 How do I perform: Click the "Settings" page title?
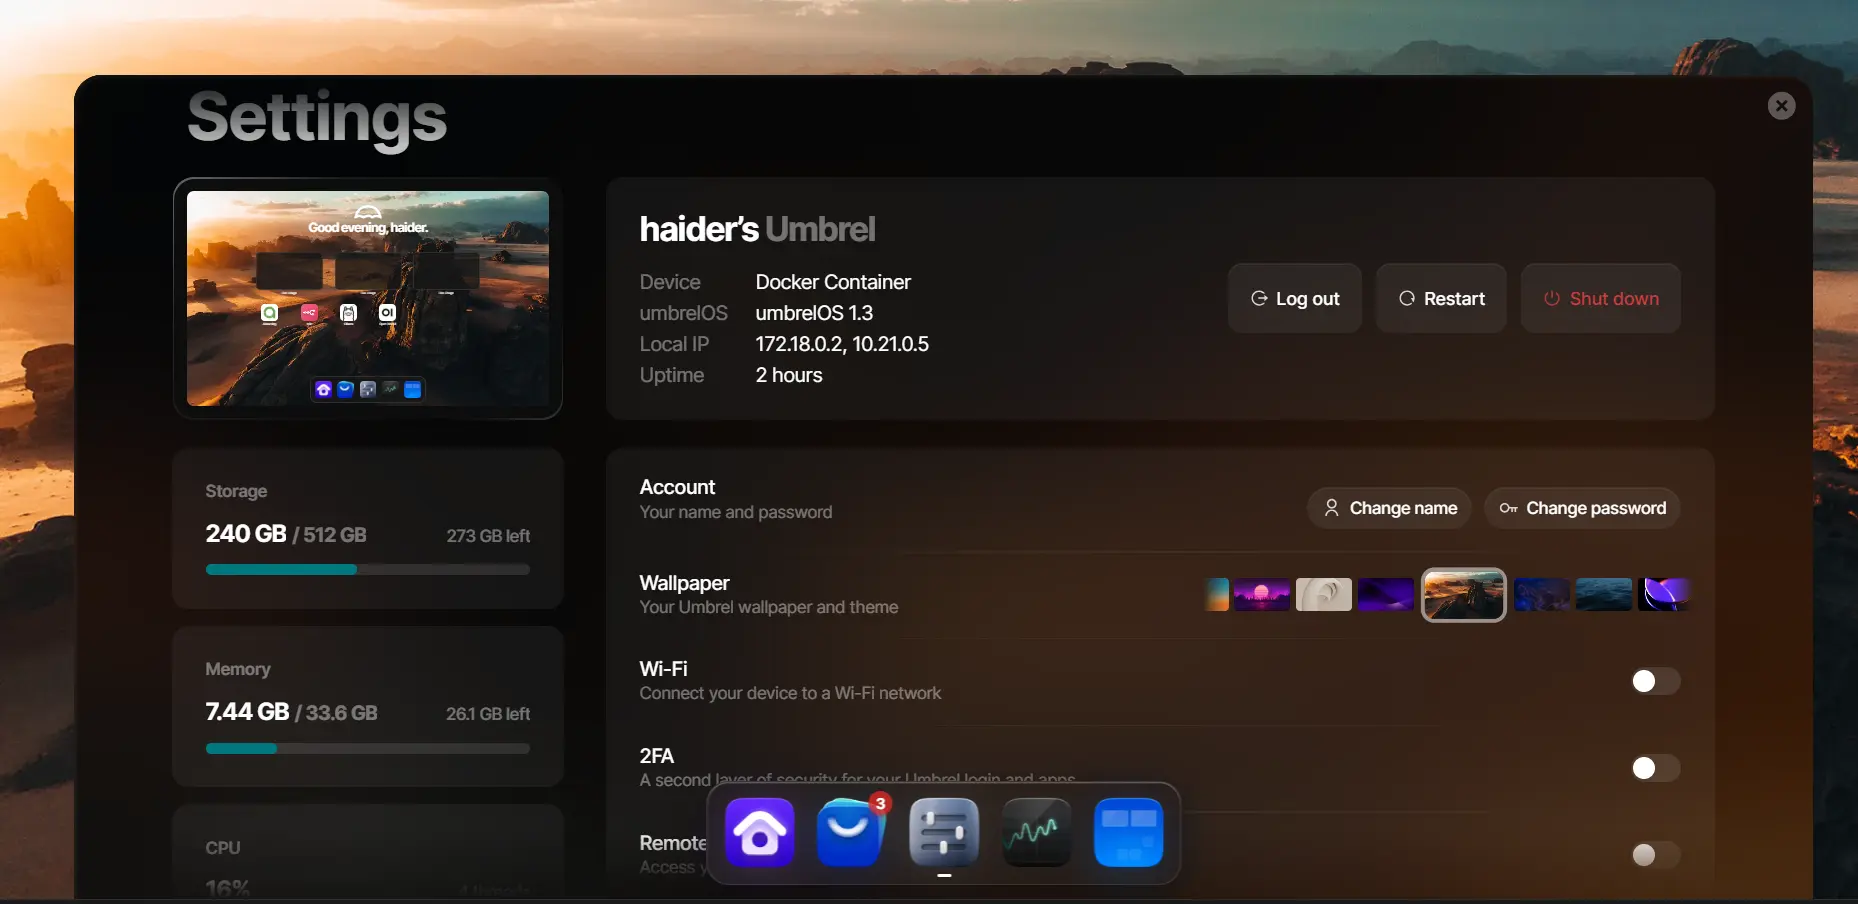tap(317, 117)
